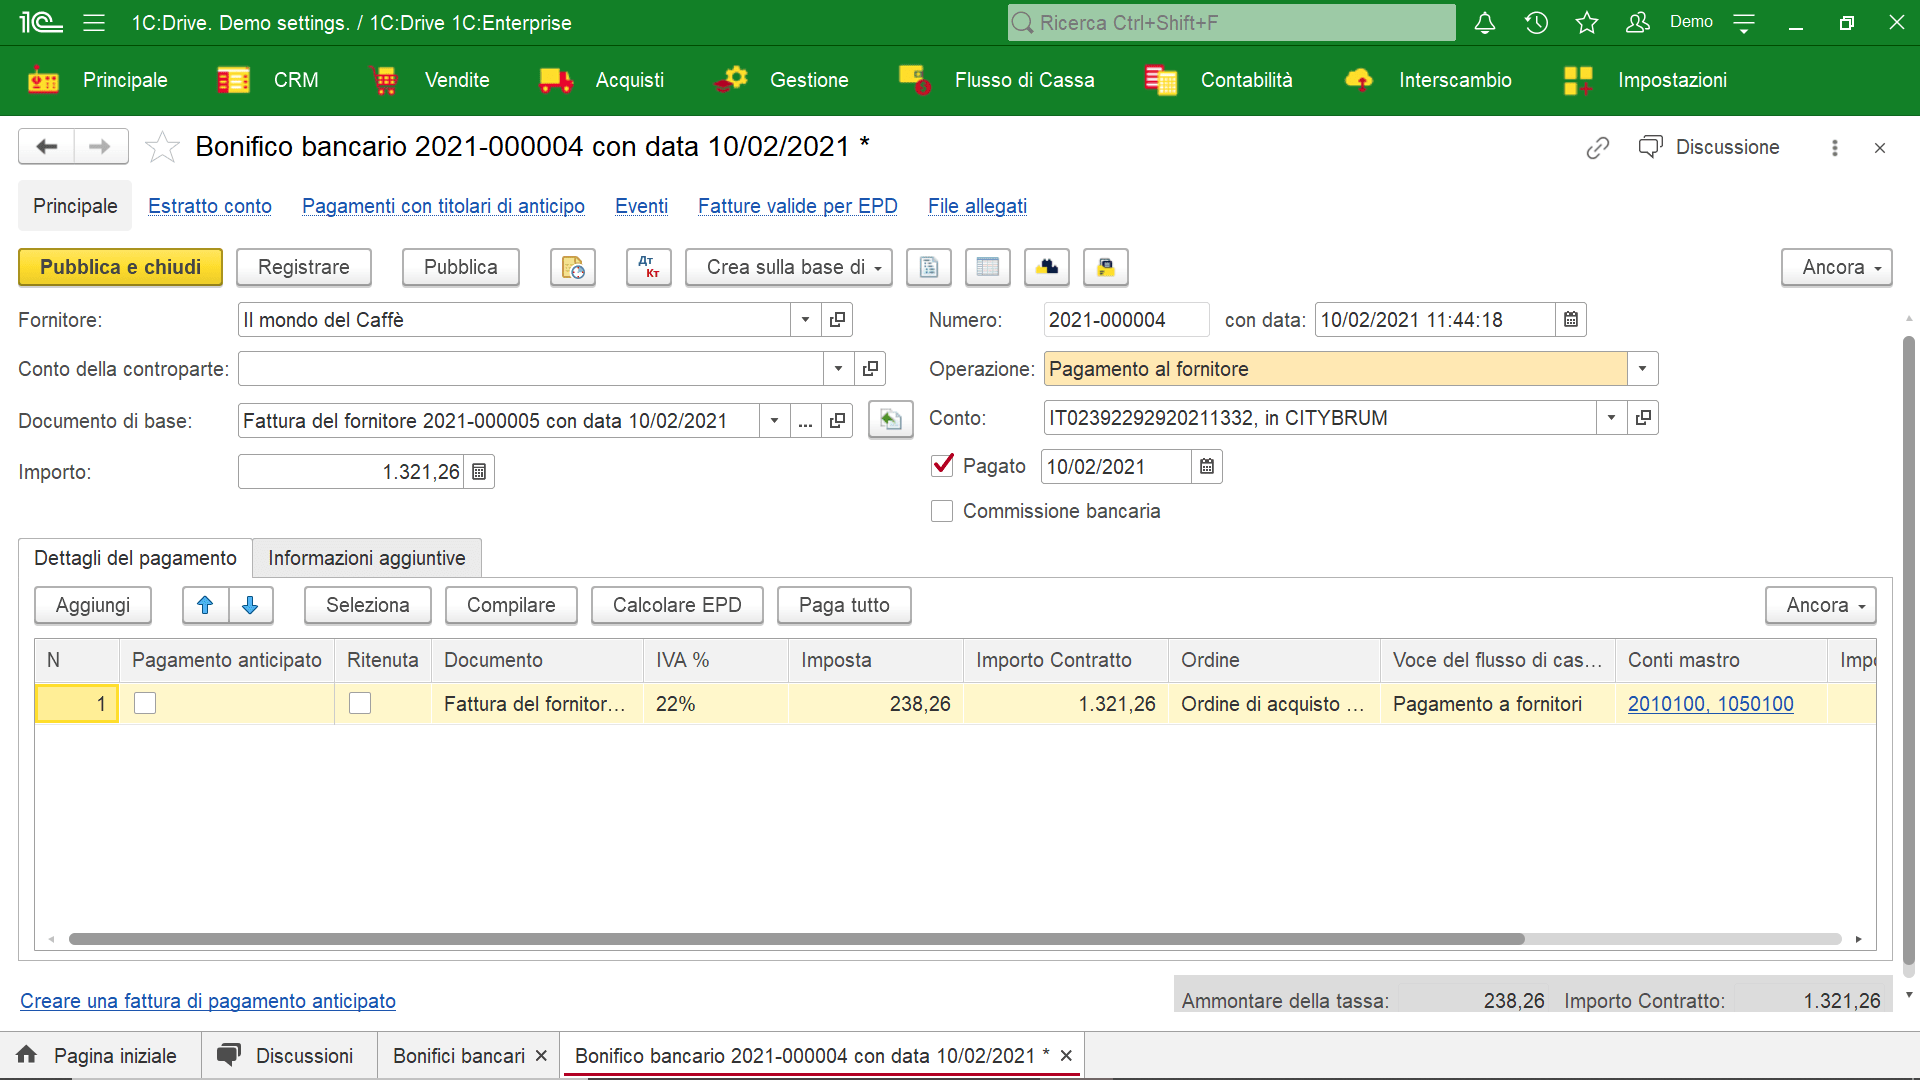
Task: Click Pubblica e chiudi button
Action: pyautogui.click(x=120, y=267)
